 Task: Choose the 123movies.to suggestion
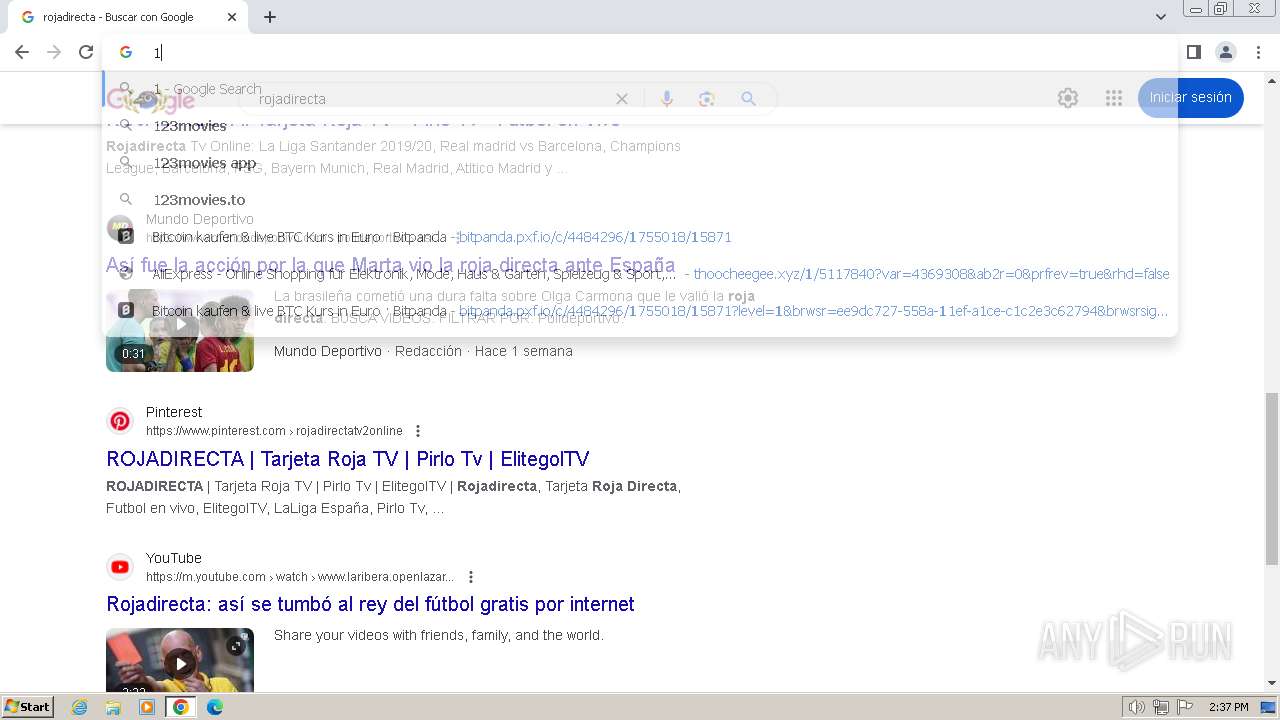pyautogui.click(x=641, y=200)
